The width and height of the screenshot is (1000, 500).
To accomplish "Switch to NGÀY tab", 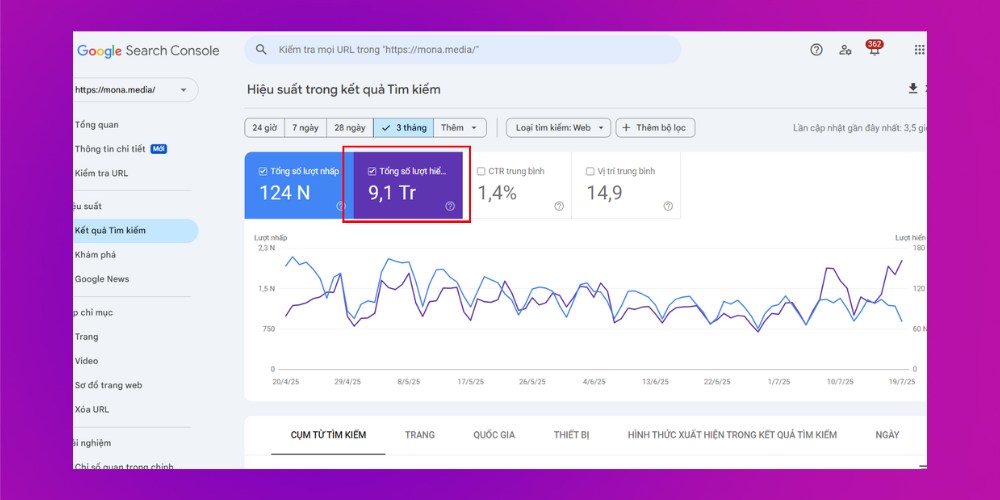I will pos(887,435).
